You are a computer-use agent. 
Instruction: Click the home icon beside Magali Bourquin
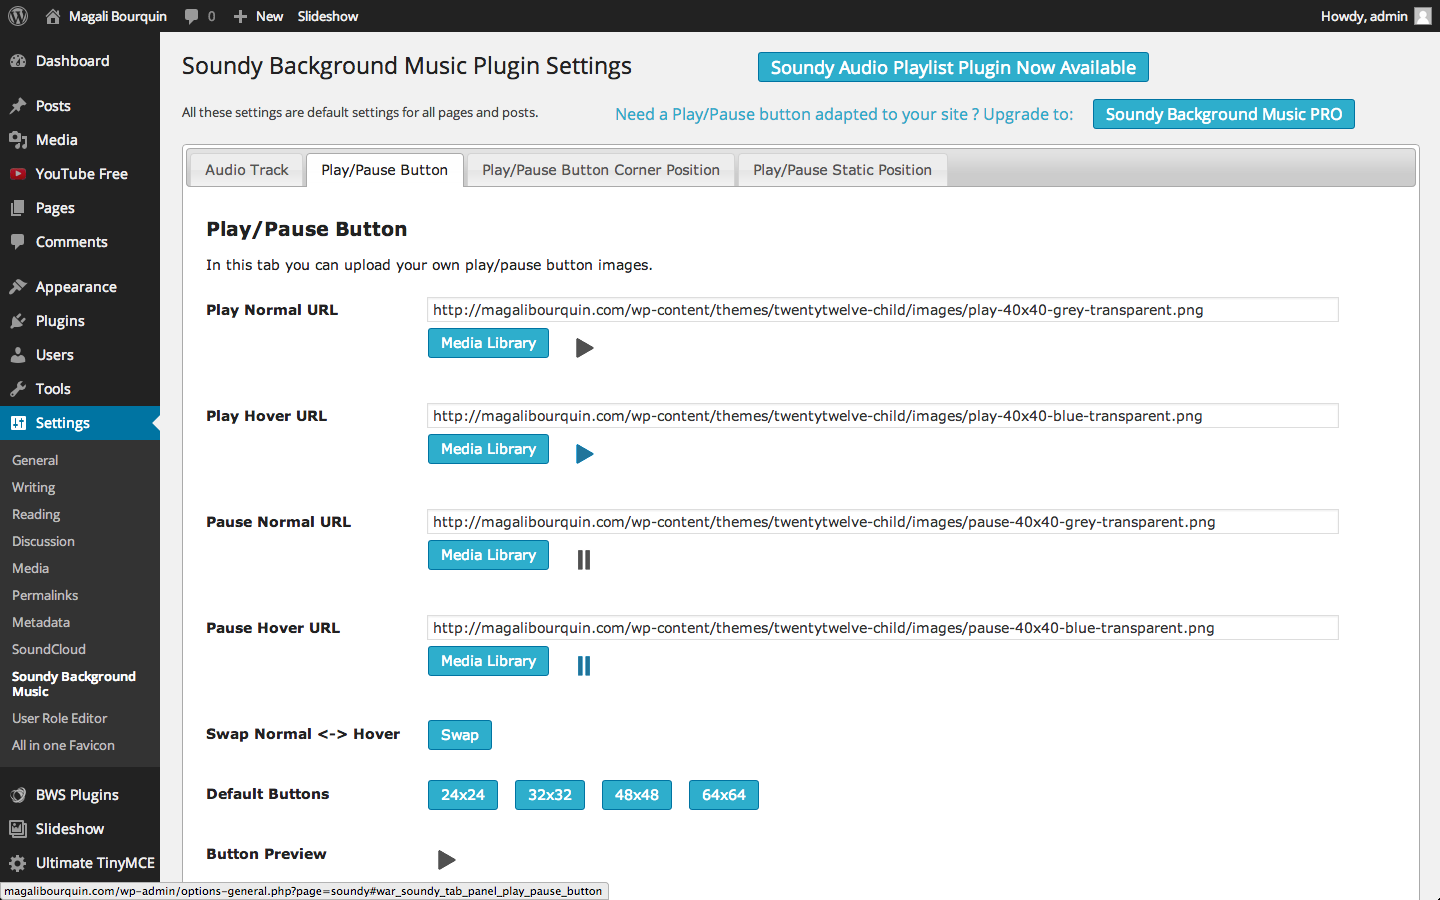pos(53,16)
